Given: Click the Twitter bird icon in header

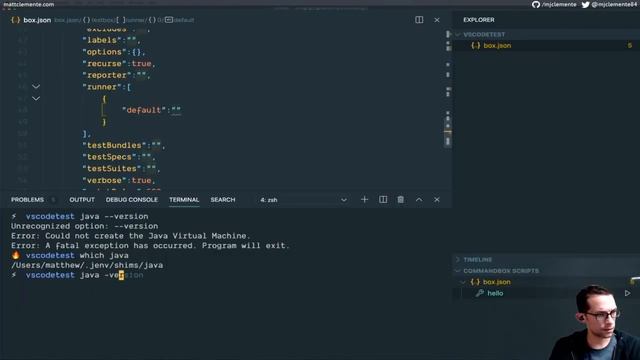Looking at the screenshot, I should pyautogui.click(x=585, y=4).
